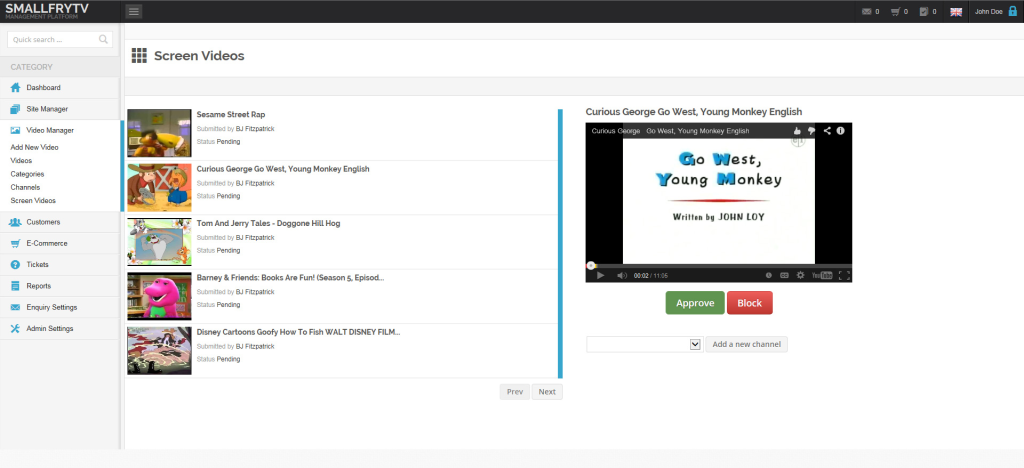Viewport: 1024px width, 468px height.
Task: Open the notes checklist icon in header
Action: pyautogui.click(x=923, y=12)
